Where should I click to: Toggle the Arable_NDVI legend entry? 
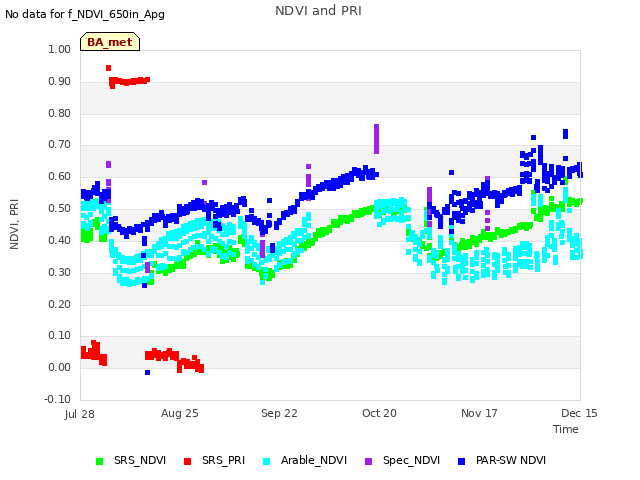(305, 460)
